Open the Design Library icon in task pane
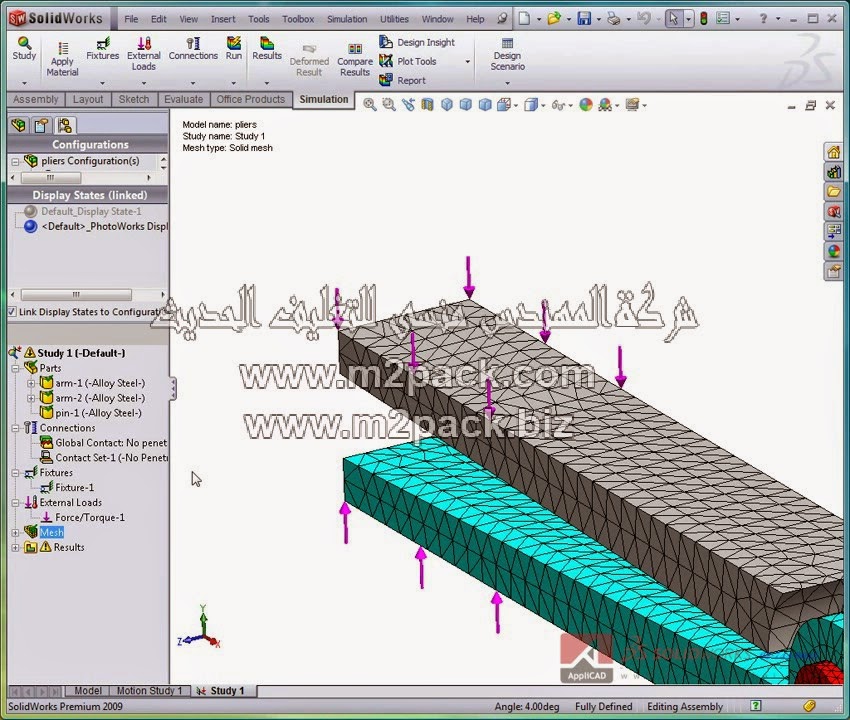The width and height of the screenshot is (850, 720). tap(833, 172)
